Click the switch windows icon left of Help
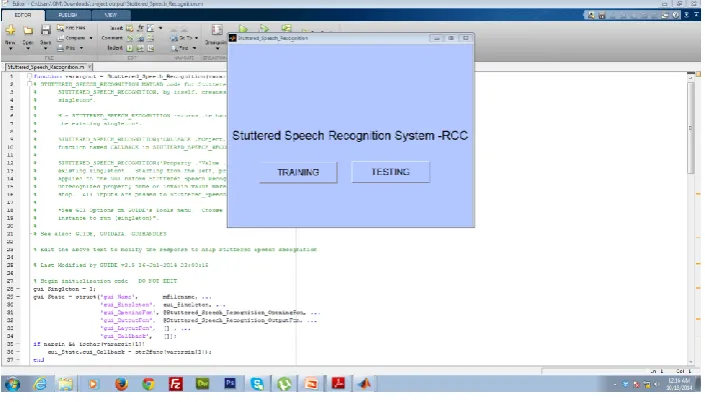705x402 pixels. pos(665,15)
